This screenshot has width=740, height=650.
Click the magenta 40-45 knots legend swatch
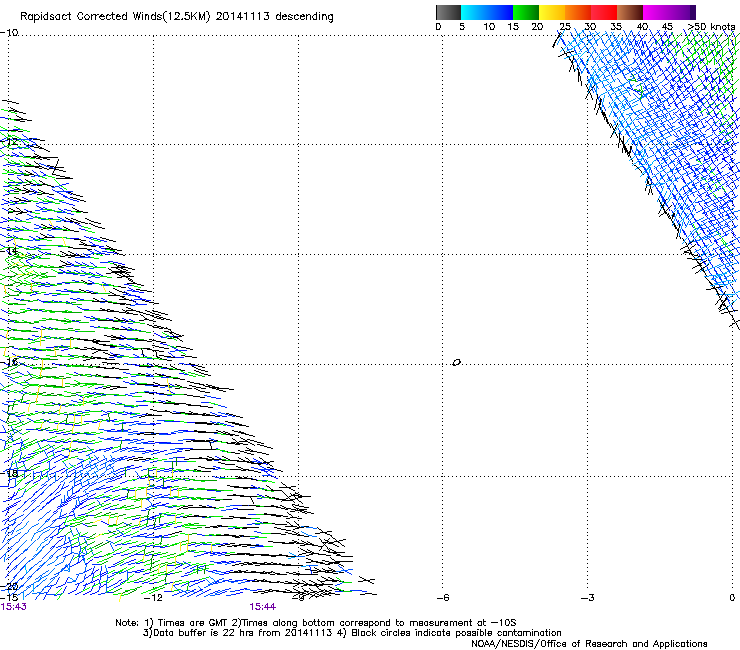coord(656,12)
